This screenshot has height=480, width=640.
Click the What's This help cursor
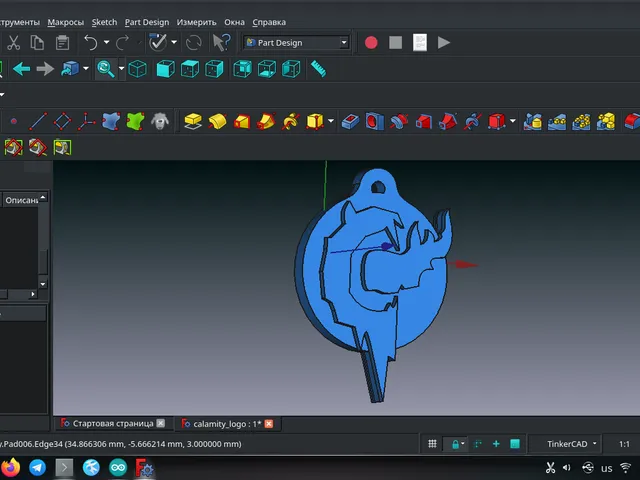click(x=222, y=42)
